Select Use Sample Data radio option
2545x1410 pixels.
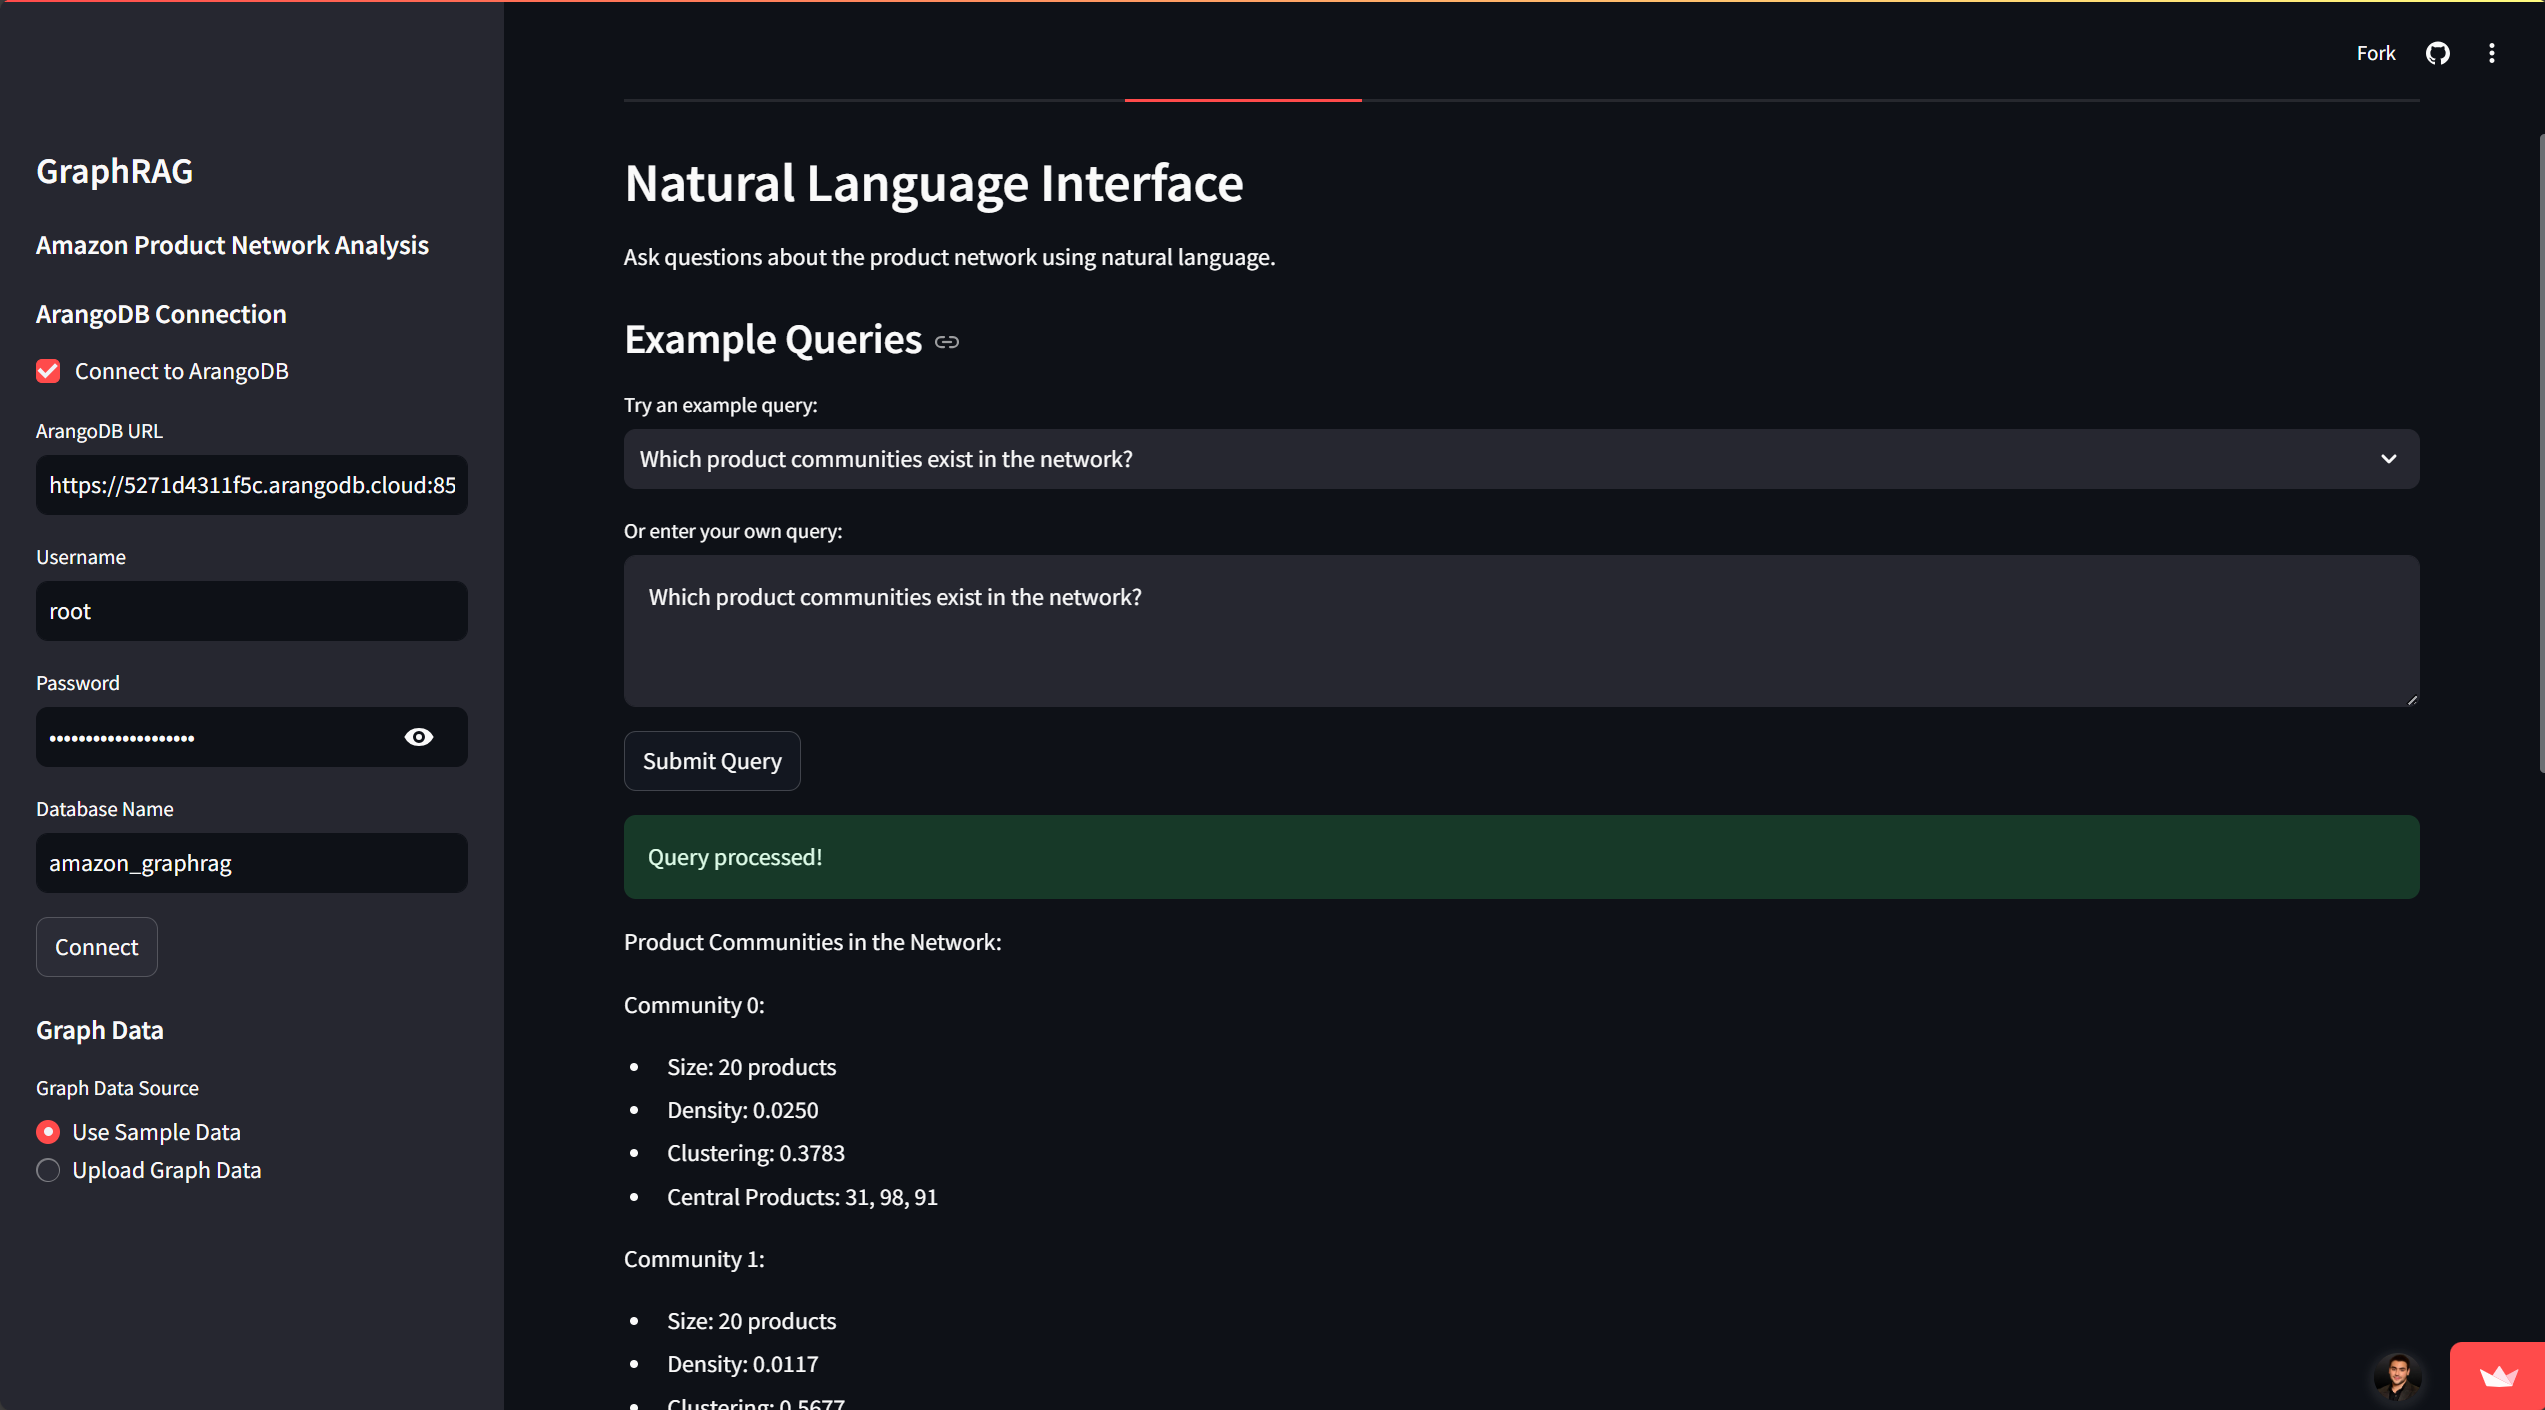click(48, 1132)
